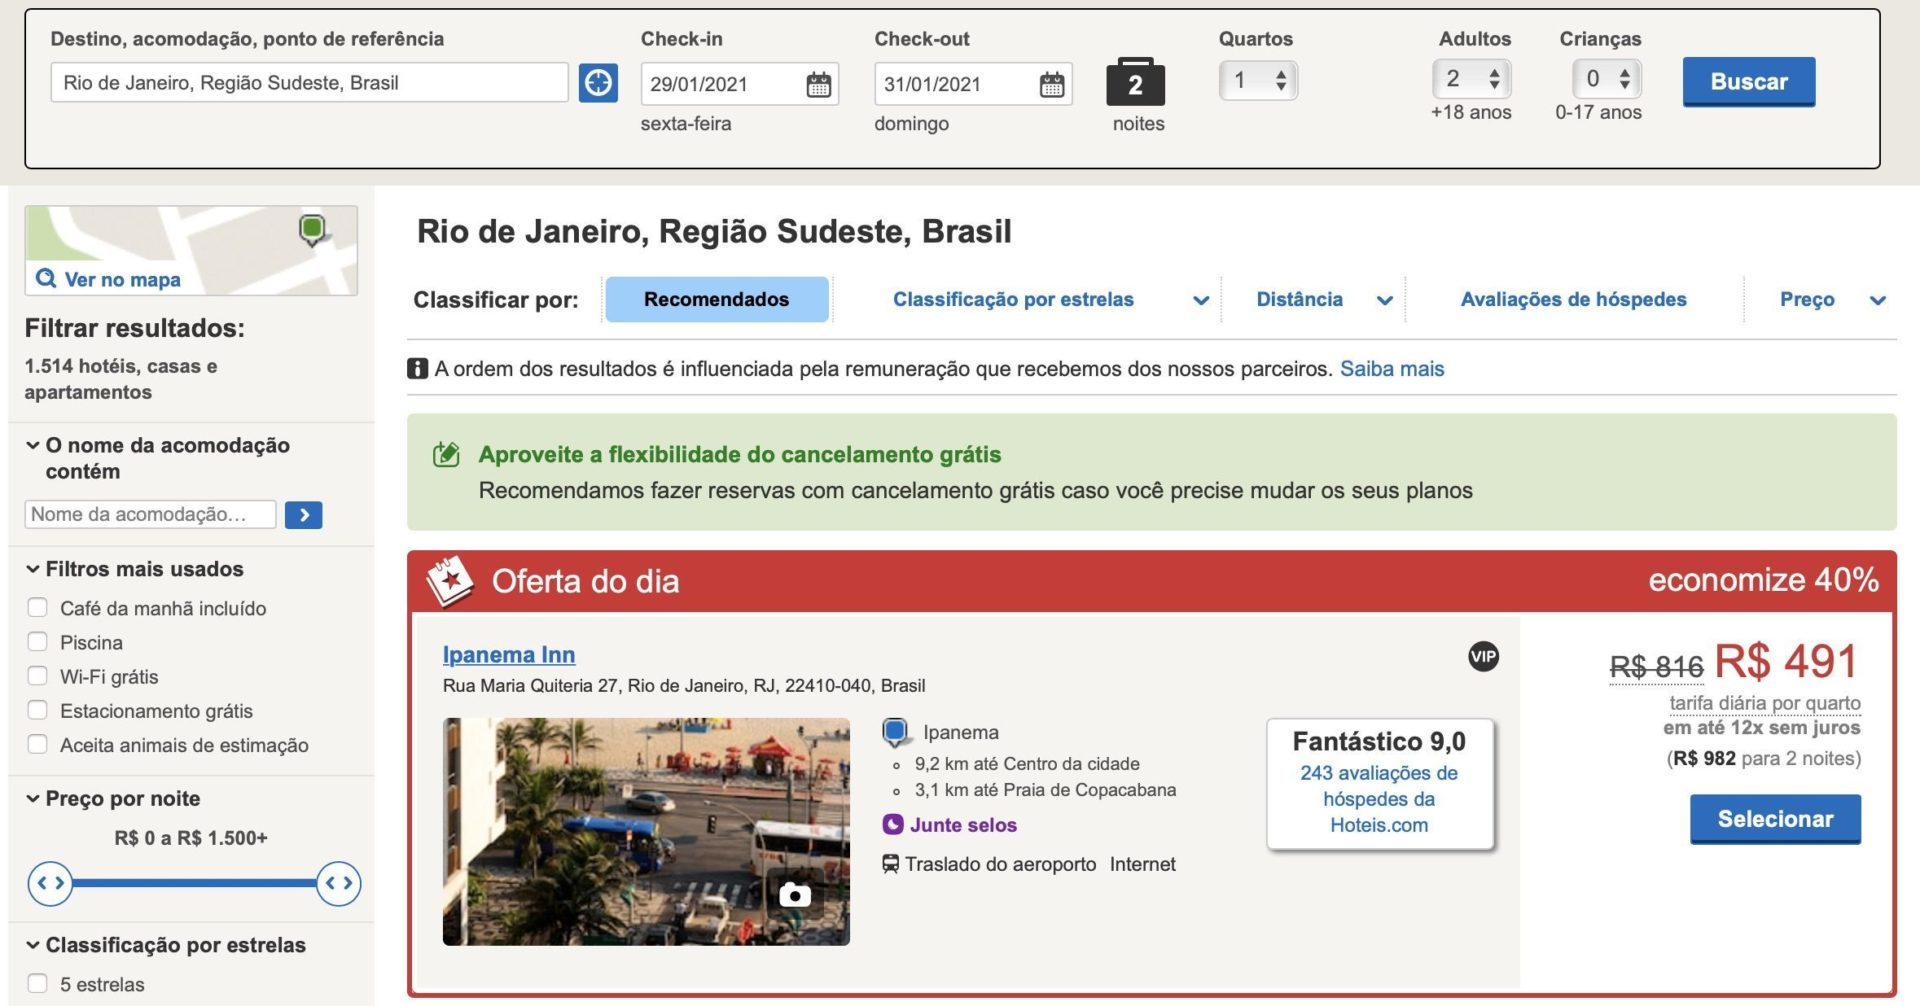Viewport: 1920px width, 1006px height.
Task: Click the Ipanema location pin icon
Action: 896,733
